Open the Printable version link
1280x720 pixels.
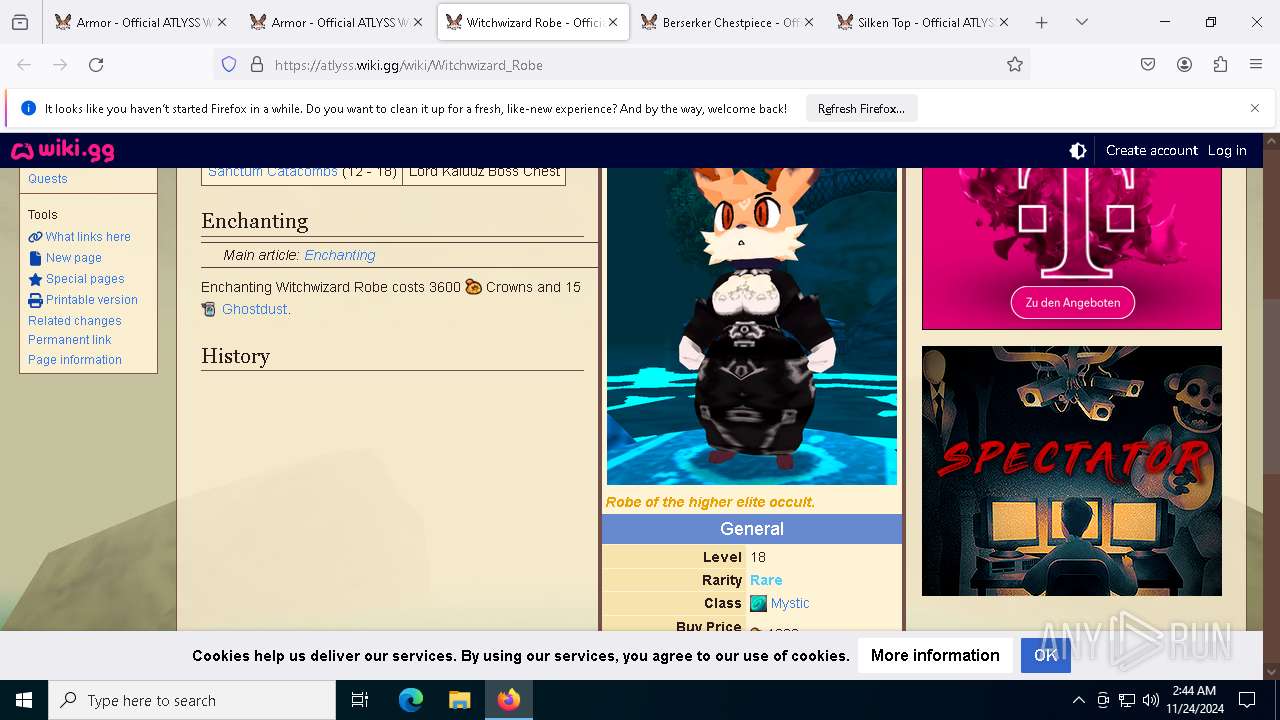tap(91, 300)
